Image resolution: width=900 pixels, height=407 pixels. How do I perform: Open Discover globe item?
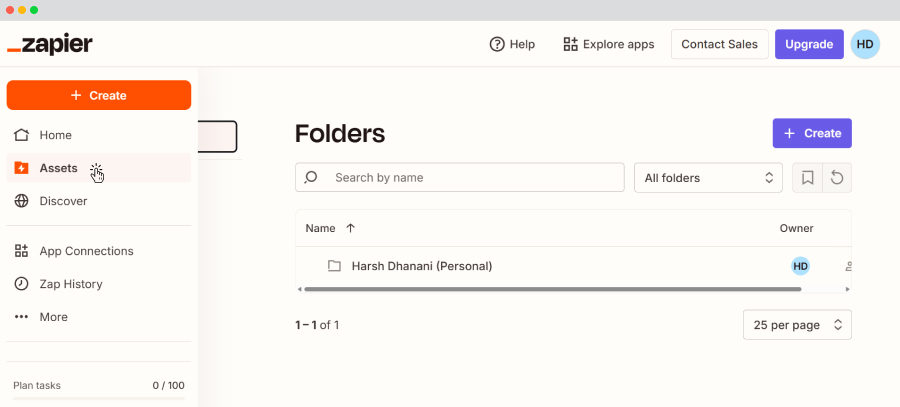click(63, 201)
